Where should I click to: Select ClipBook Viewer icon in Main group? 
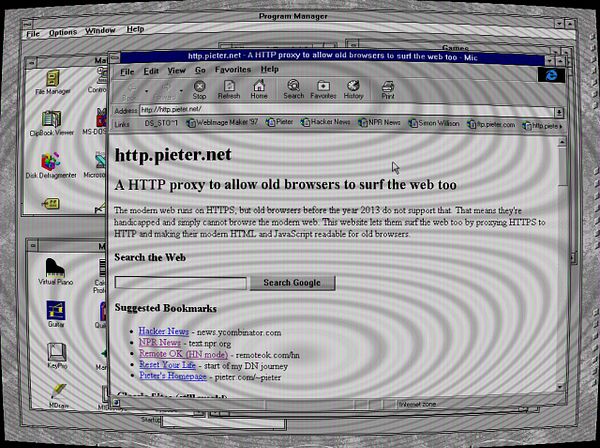pos(51,123)
